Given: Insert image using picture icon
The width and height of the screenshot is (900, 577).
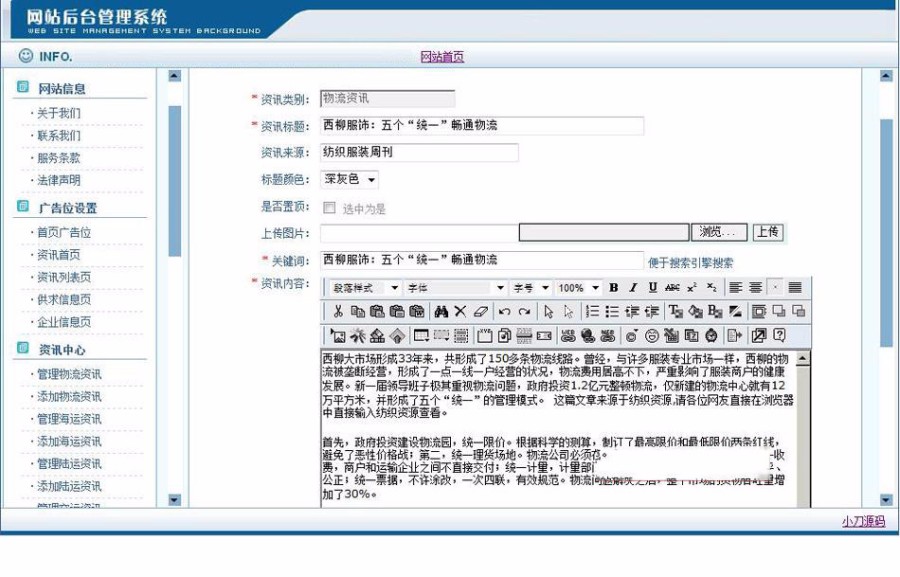Looking at the screenshot, I should click(338, 336).
